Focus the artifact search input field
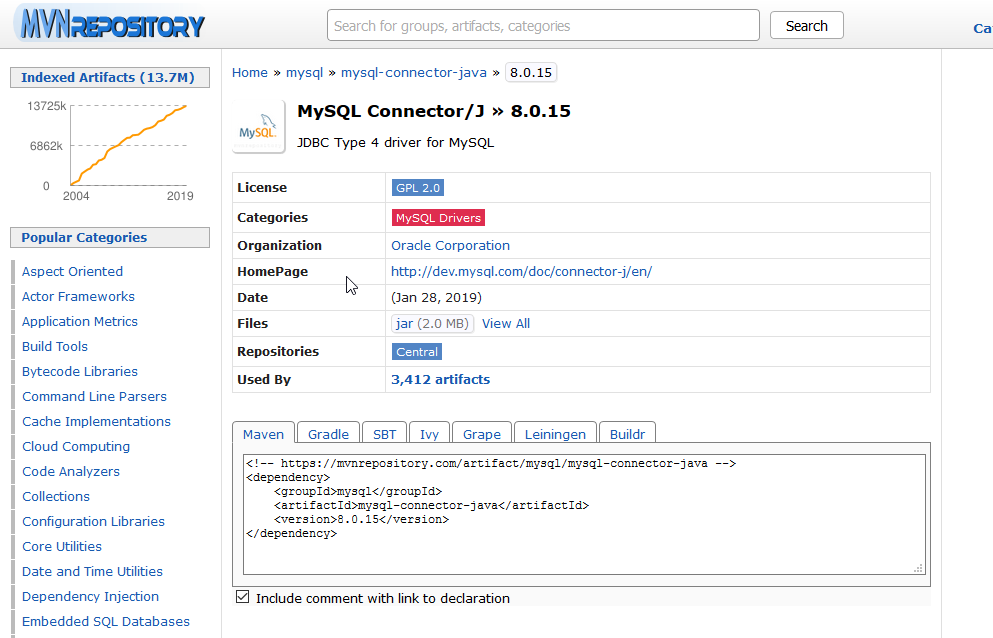This screenshot has height=638, width=993. coord(543,26)
